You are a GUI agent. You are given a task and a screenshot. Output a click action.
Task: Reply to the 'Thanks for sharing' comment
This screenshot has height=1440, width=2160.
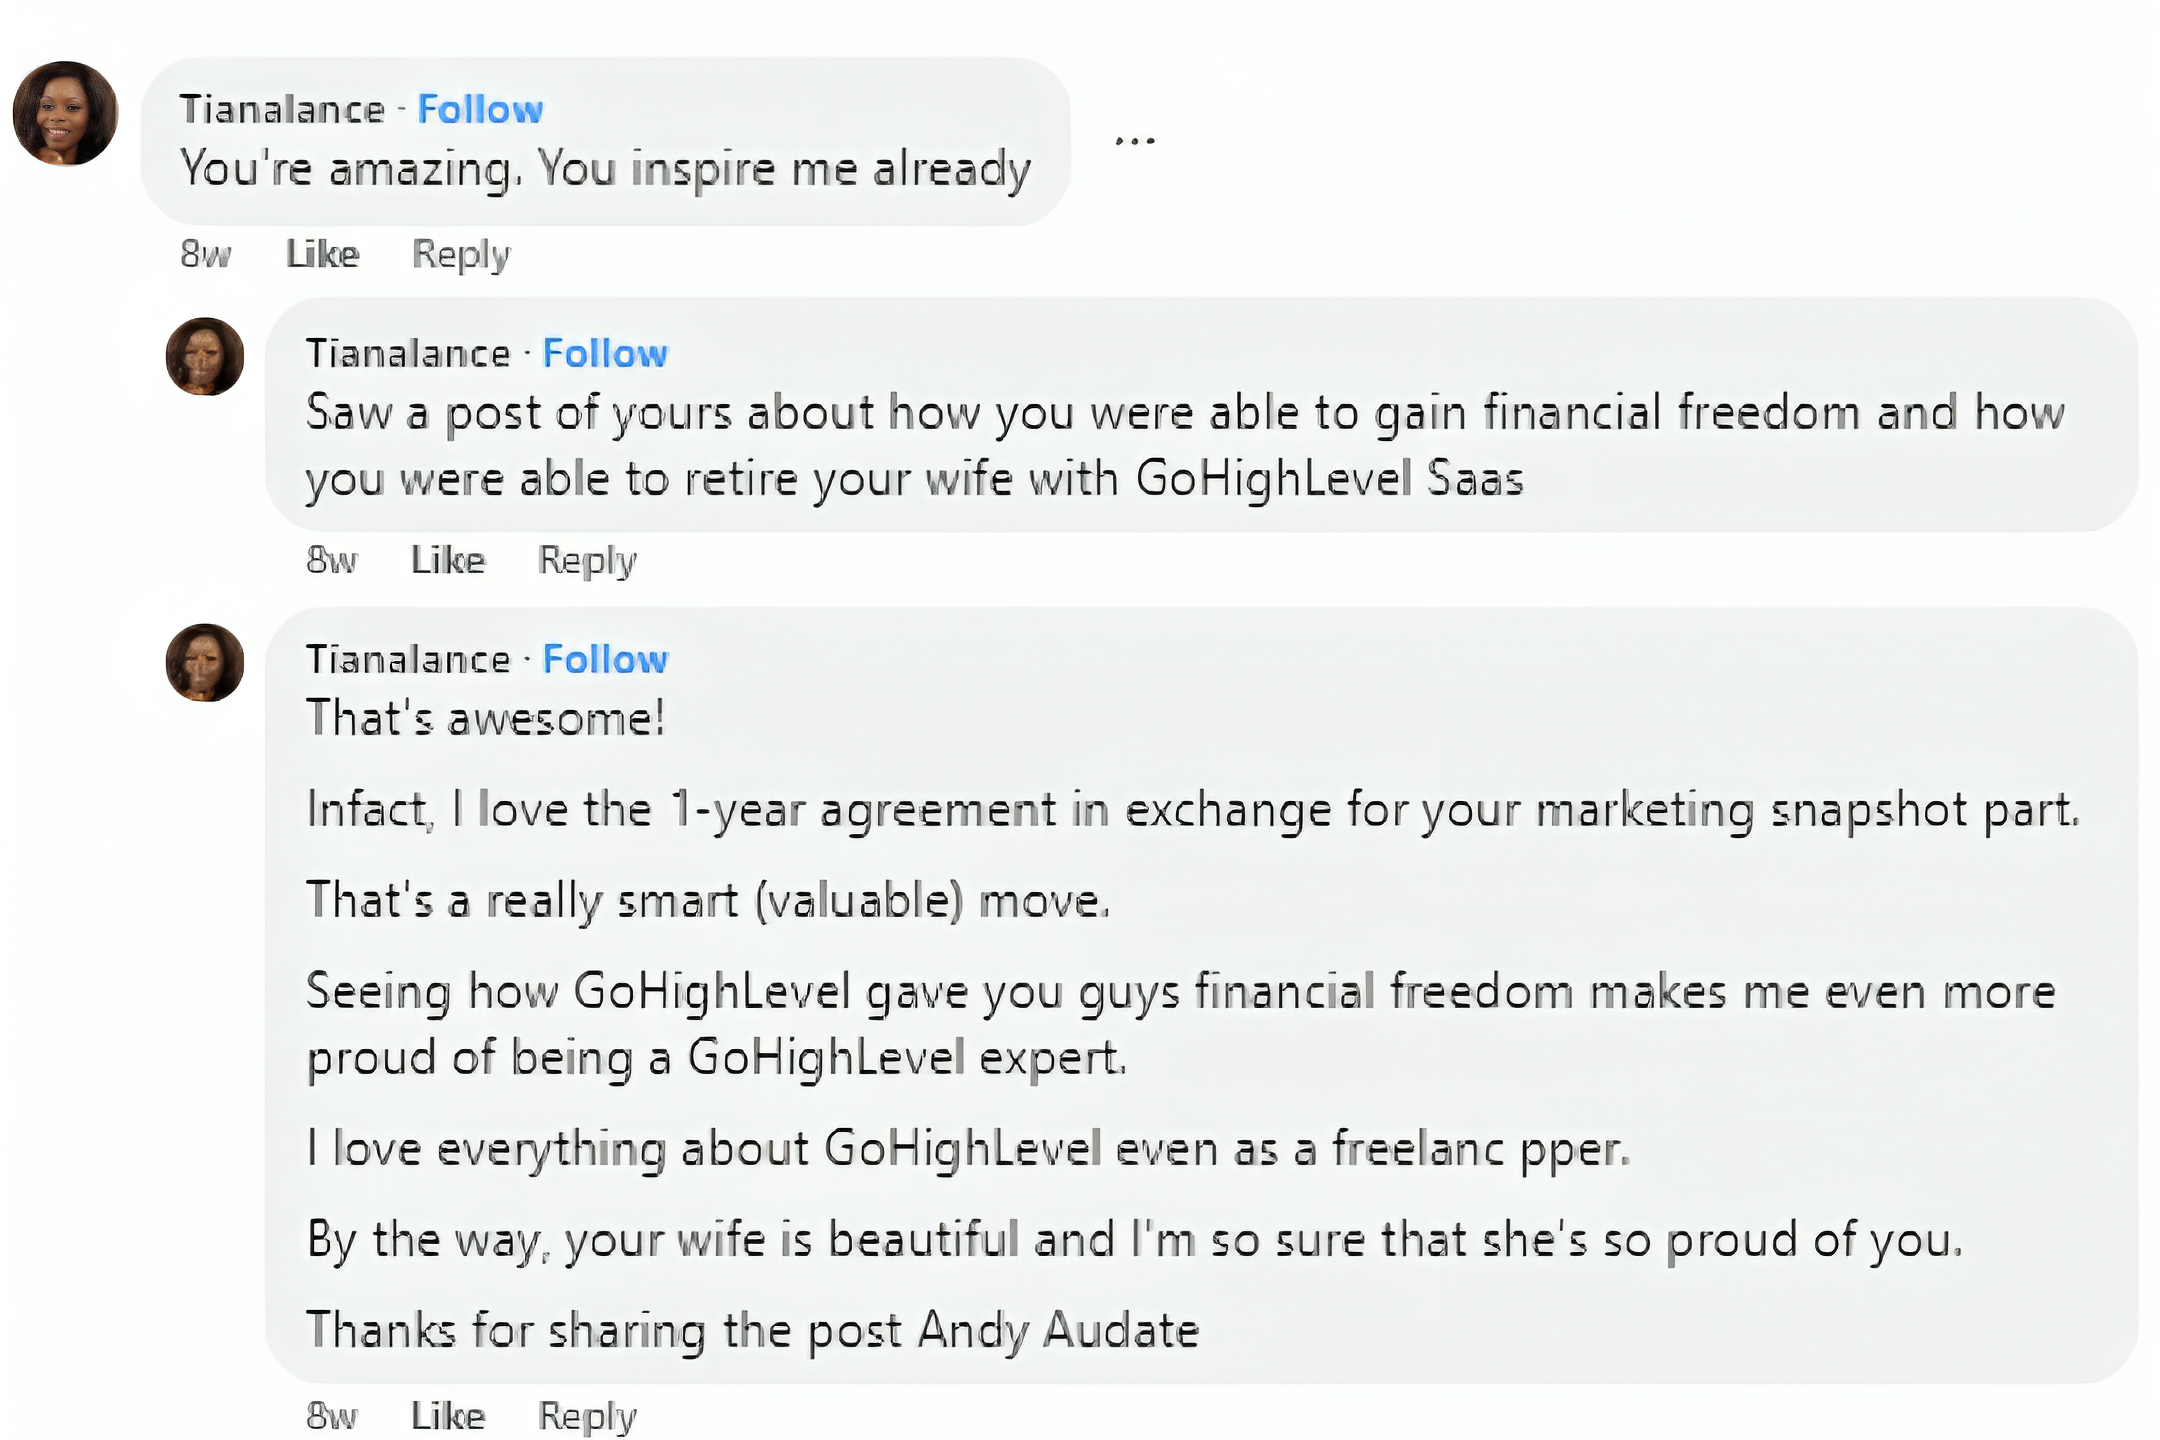[587, 1415]
